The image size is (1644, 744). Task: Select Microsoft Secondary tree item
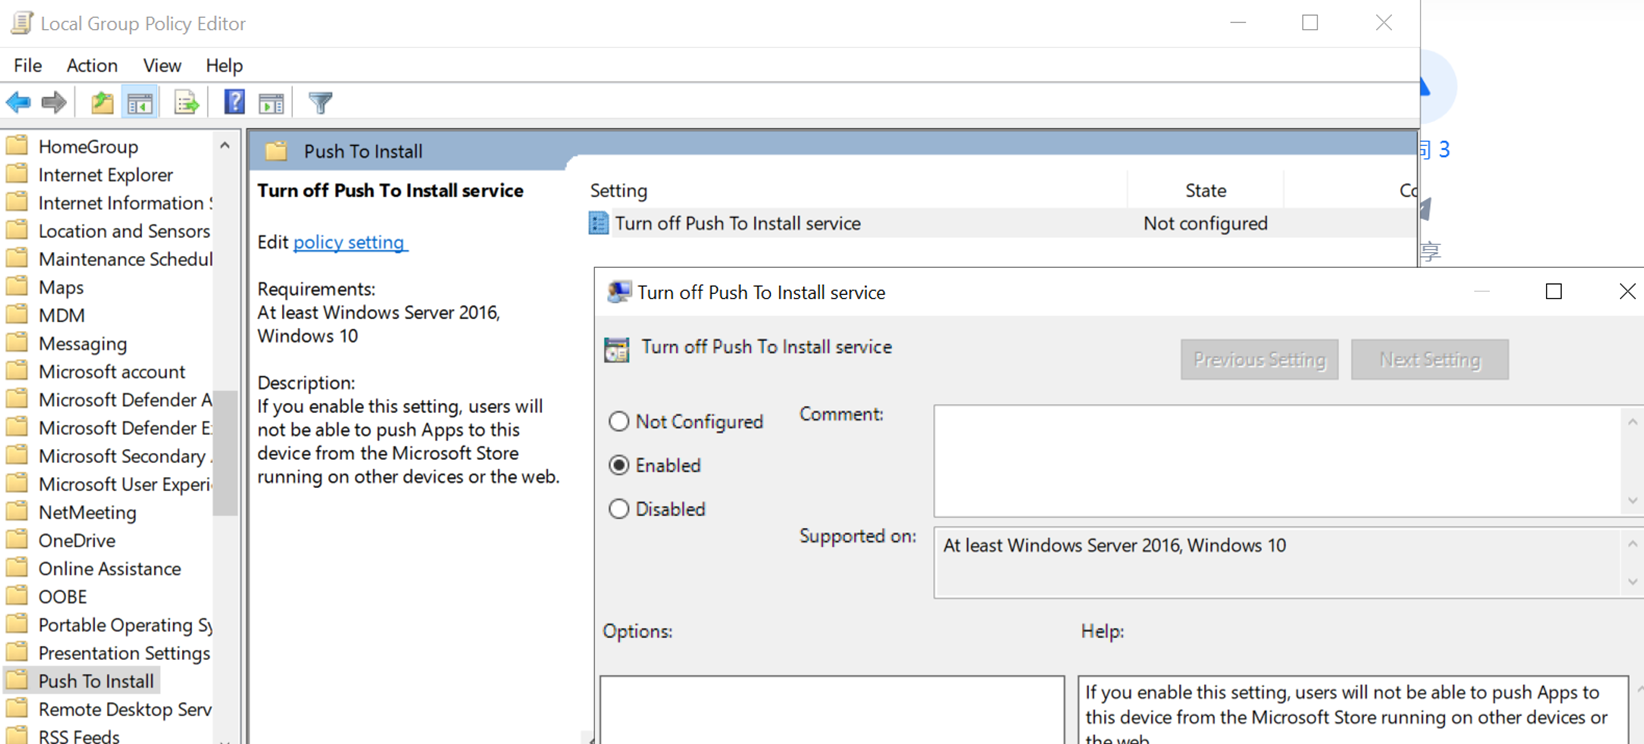click(x=124, y=456)
